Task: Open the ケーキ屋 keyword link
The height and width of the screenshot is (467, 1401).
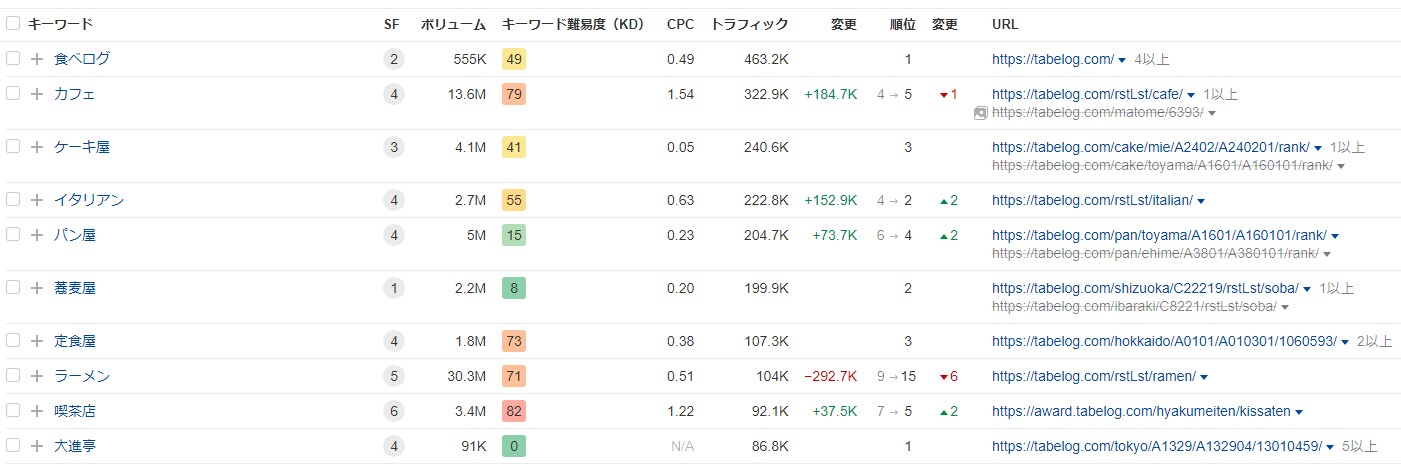Action: click(x=82, y=147)
